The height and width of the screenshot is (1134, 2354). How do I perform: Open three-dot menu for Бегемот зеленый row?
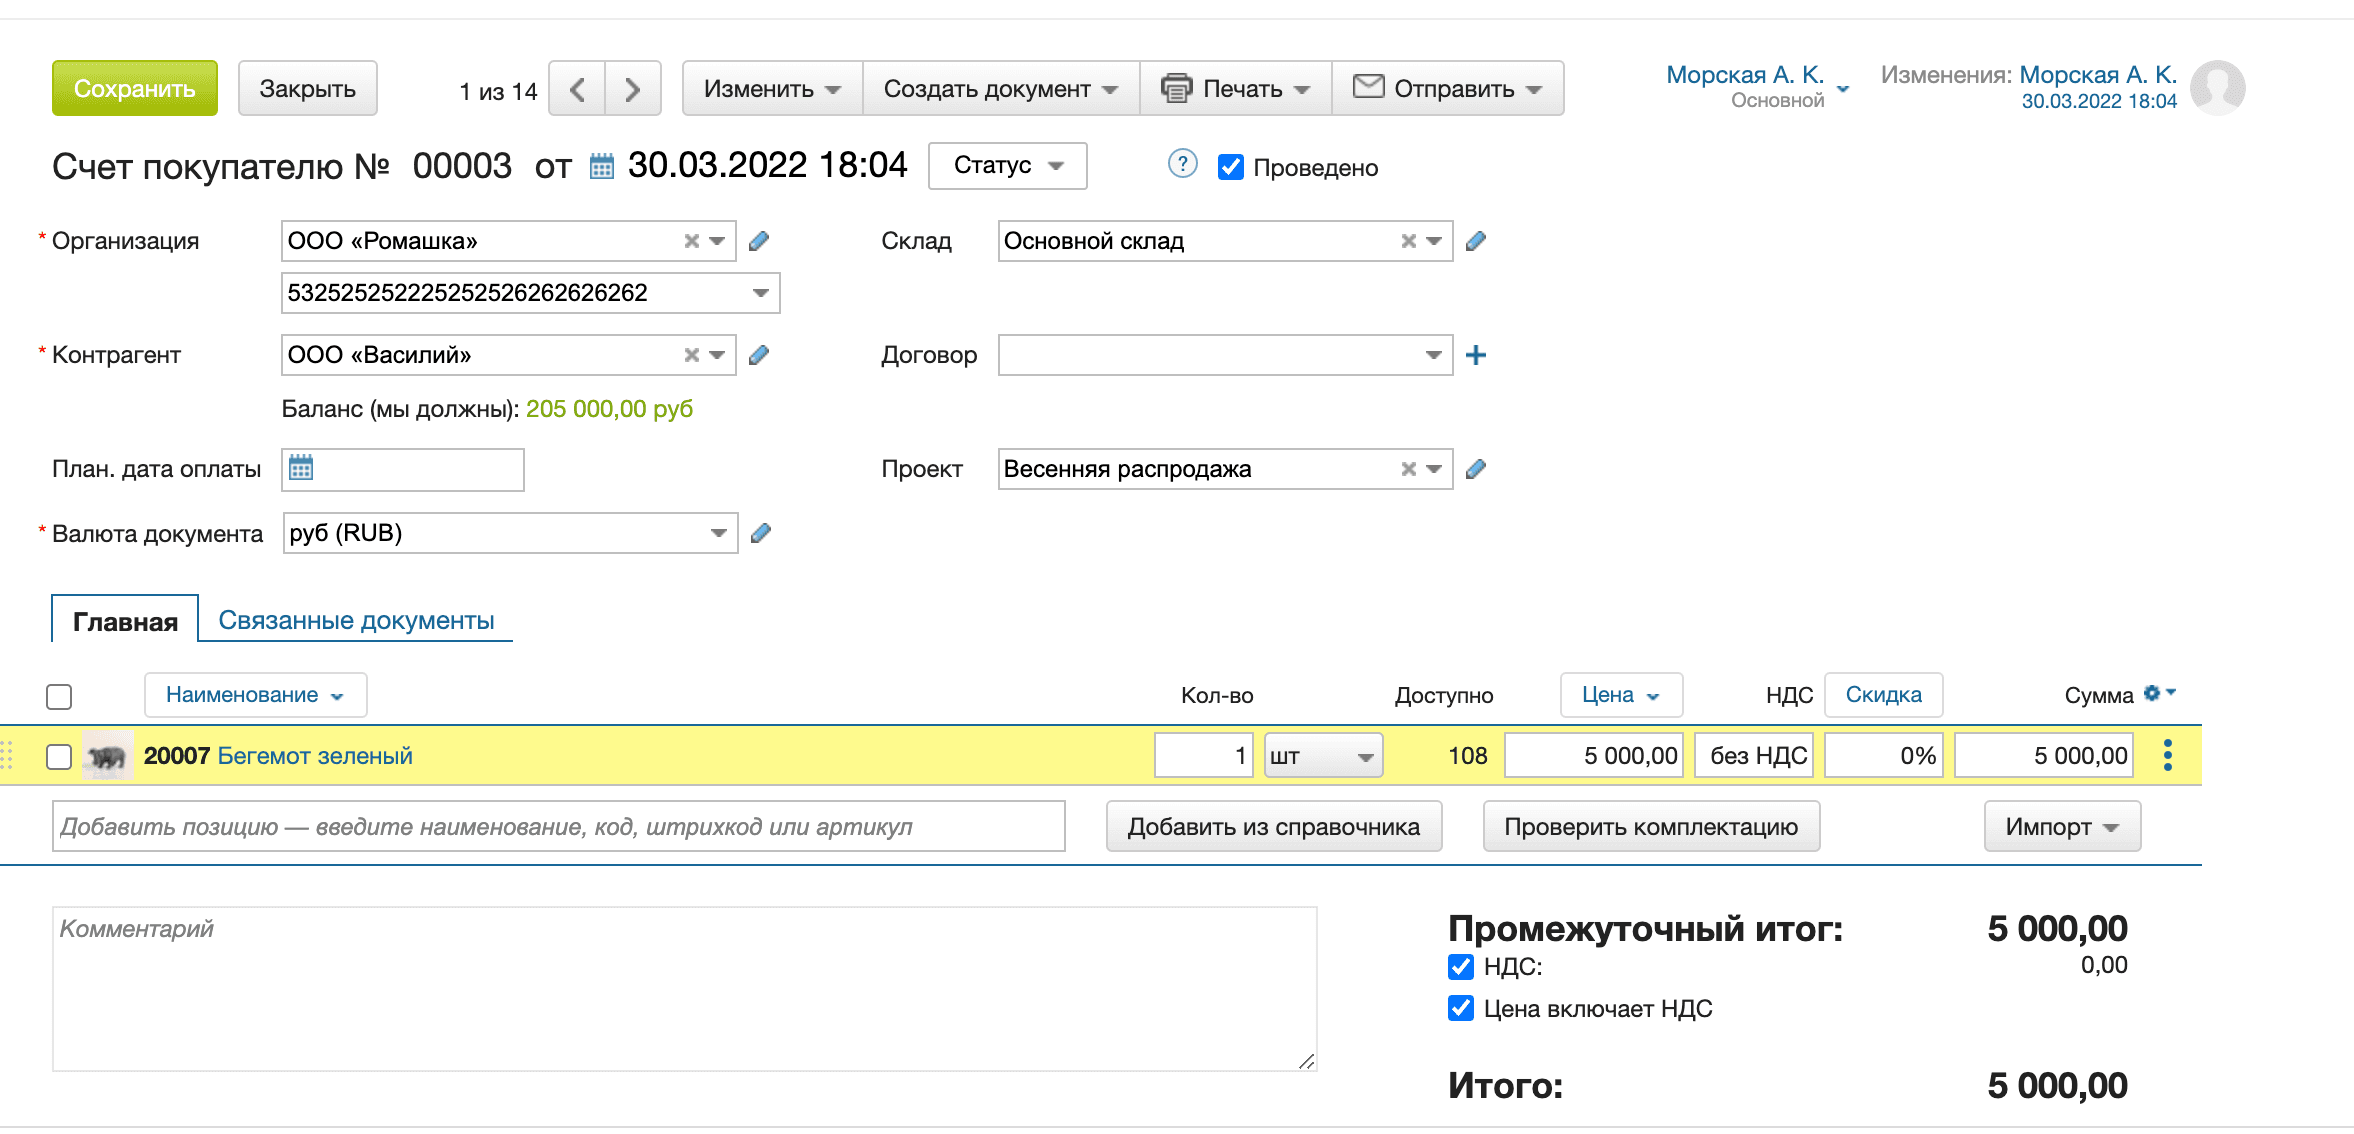tap(2167, 755)
